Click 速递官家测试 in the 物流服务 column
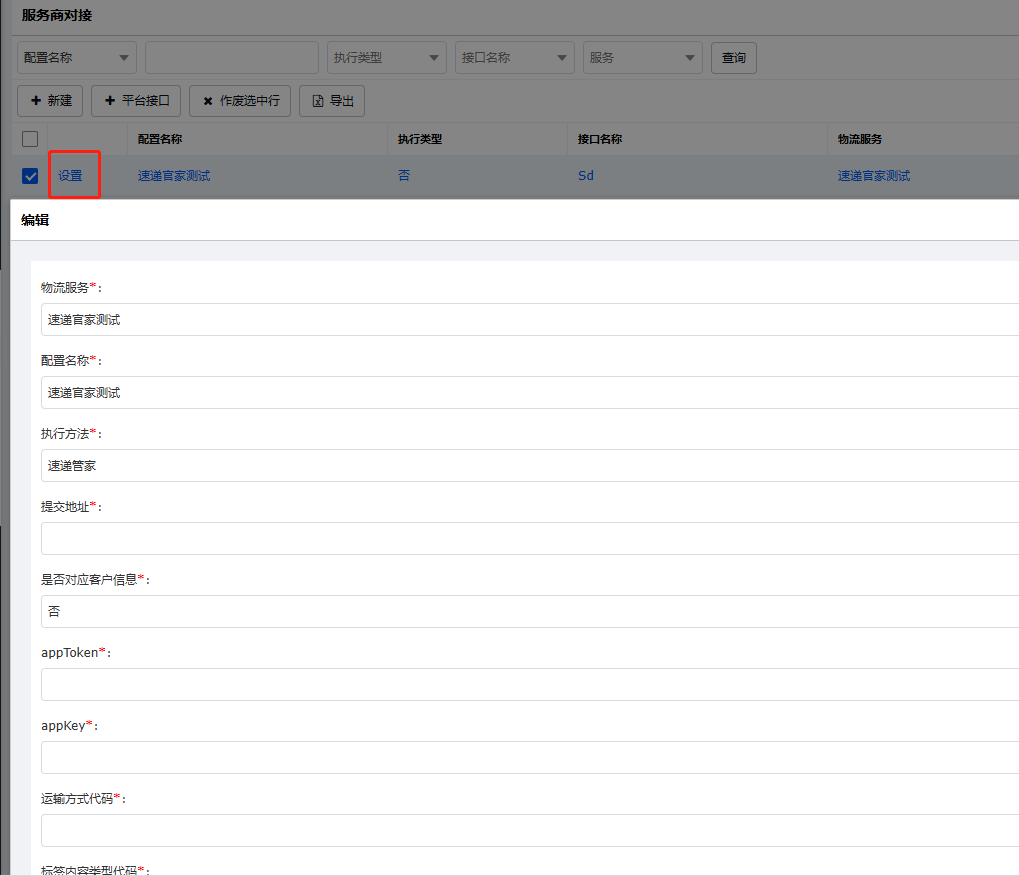The width and height of the screenshot is (1019, 876). [874, 175]
